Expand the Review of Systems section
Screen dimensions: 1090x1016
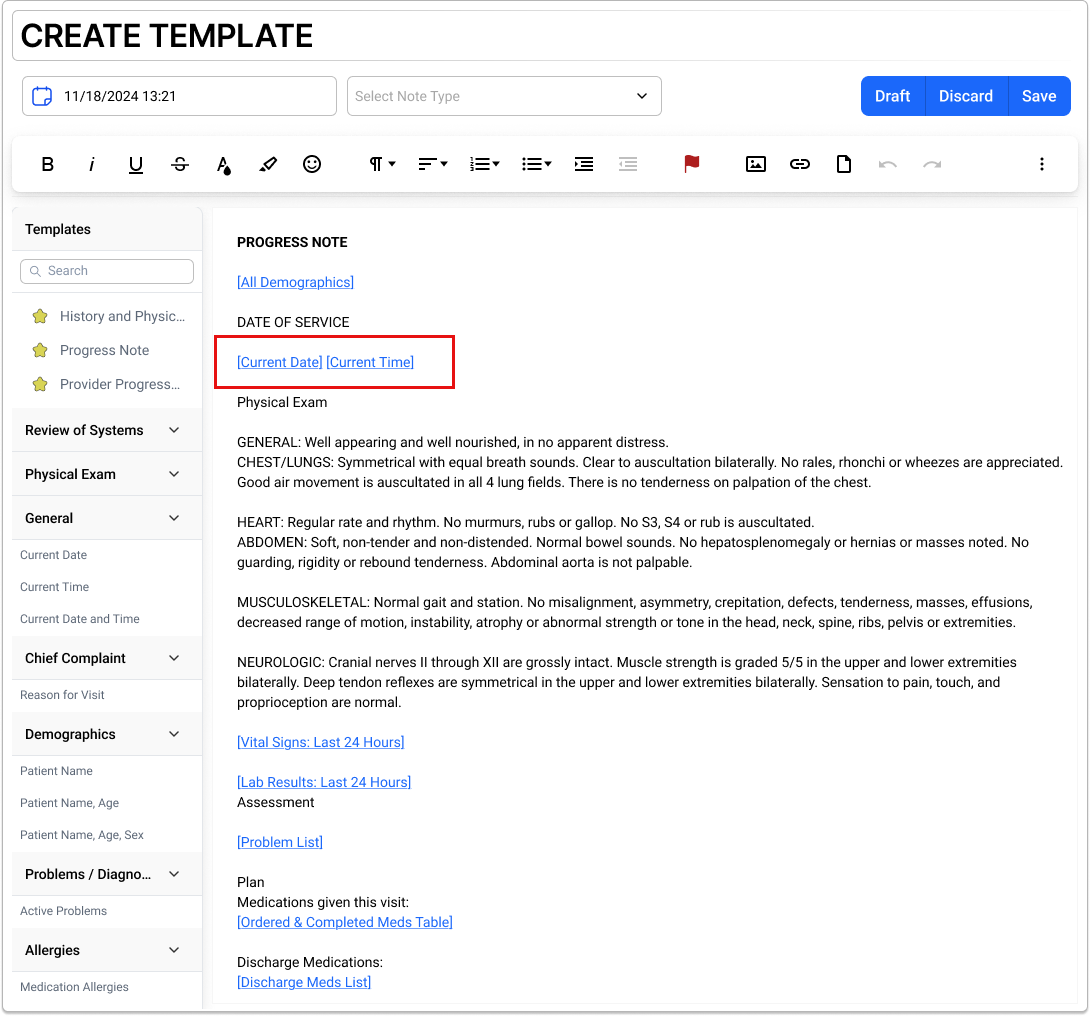106,429
